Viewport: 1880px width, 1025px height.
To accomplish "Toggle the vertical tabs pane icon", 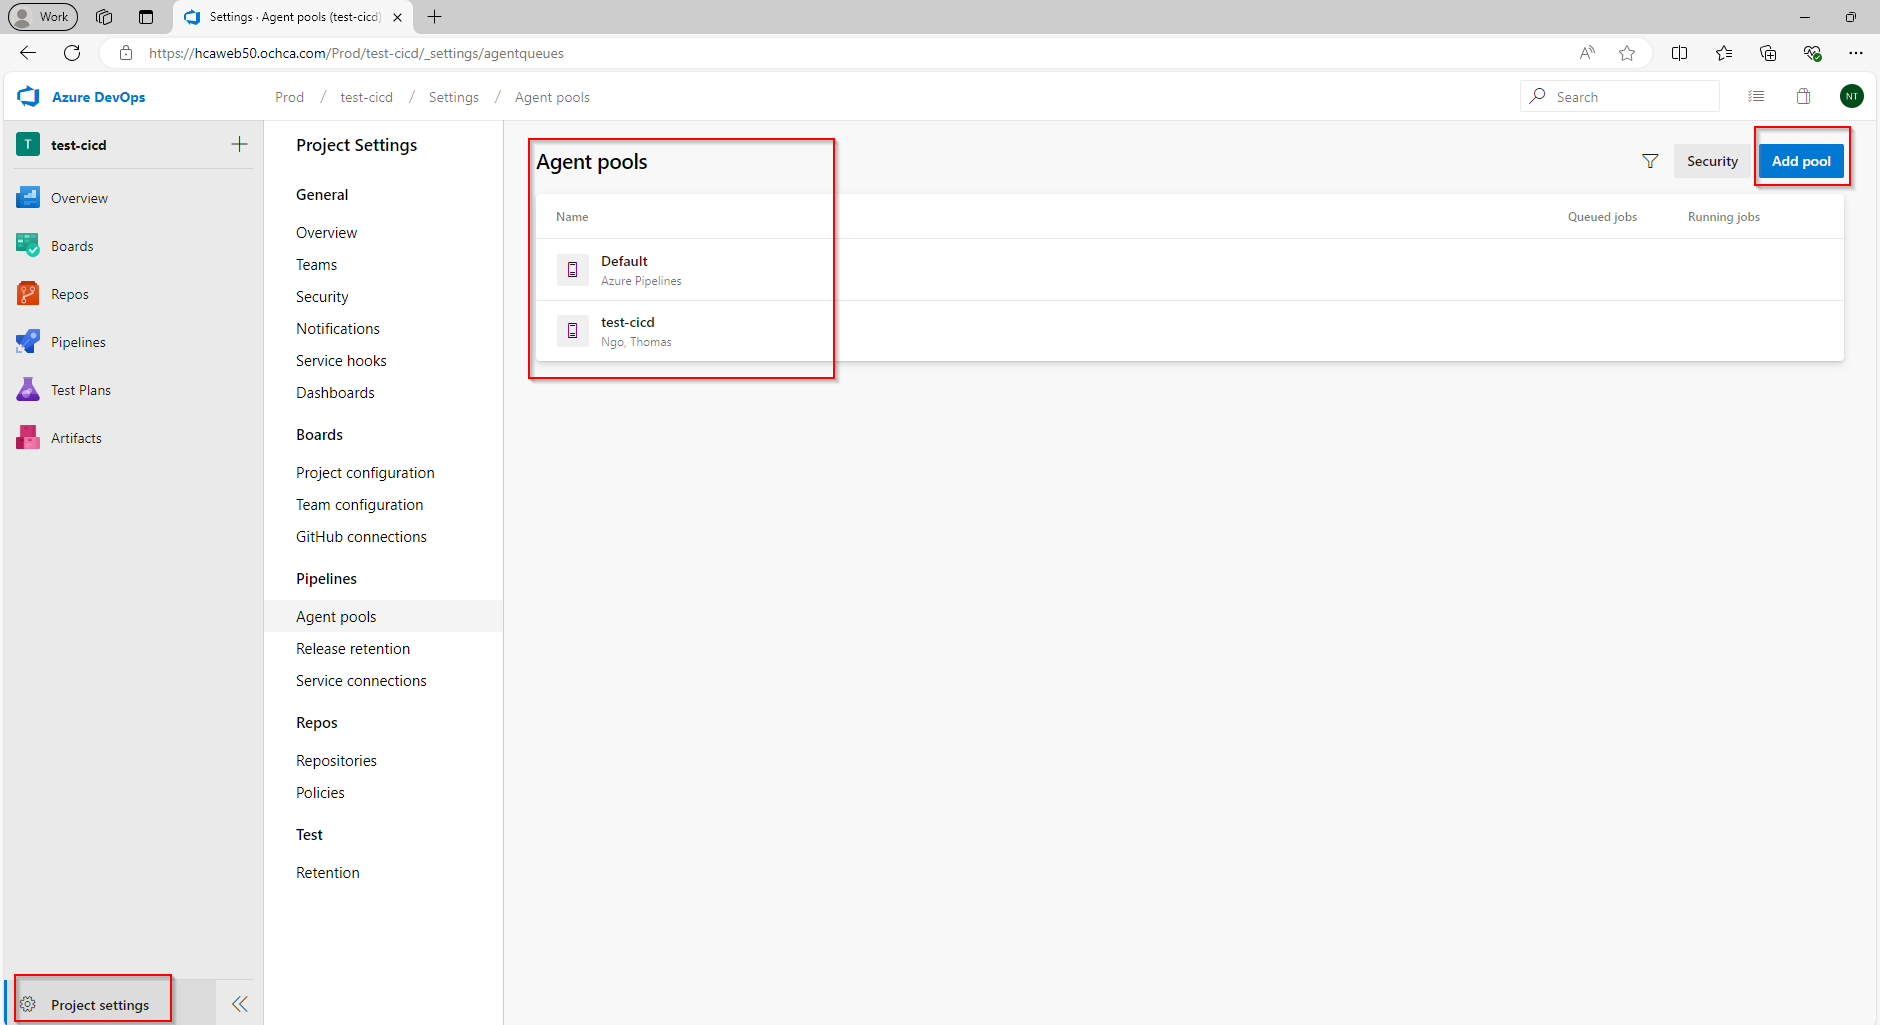I will click(x=146, y=17).
